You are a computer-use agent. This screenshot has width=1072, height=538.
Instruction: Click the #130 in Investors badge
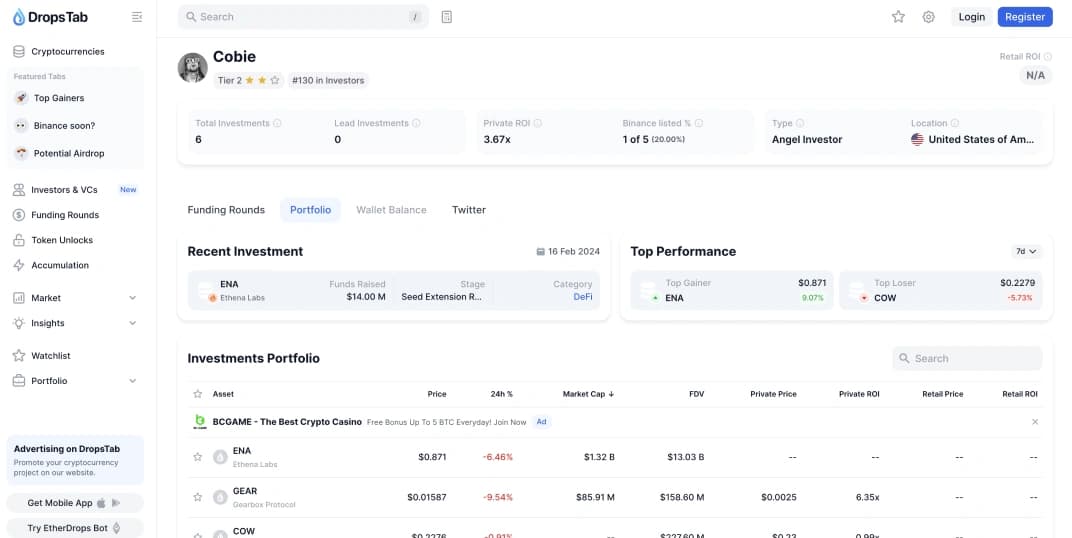point(328,81)
